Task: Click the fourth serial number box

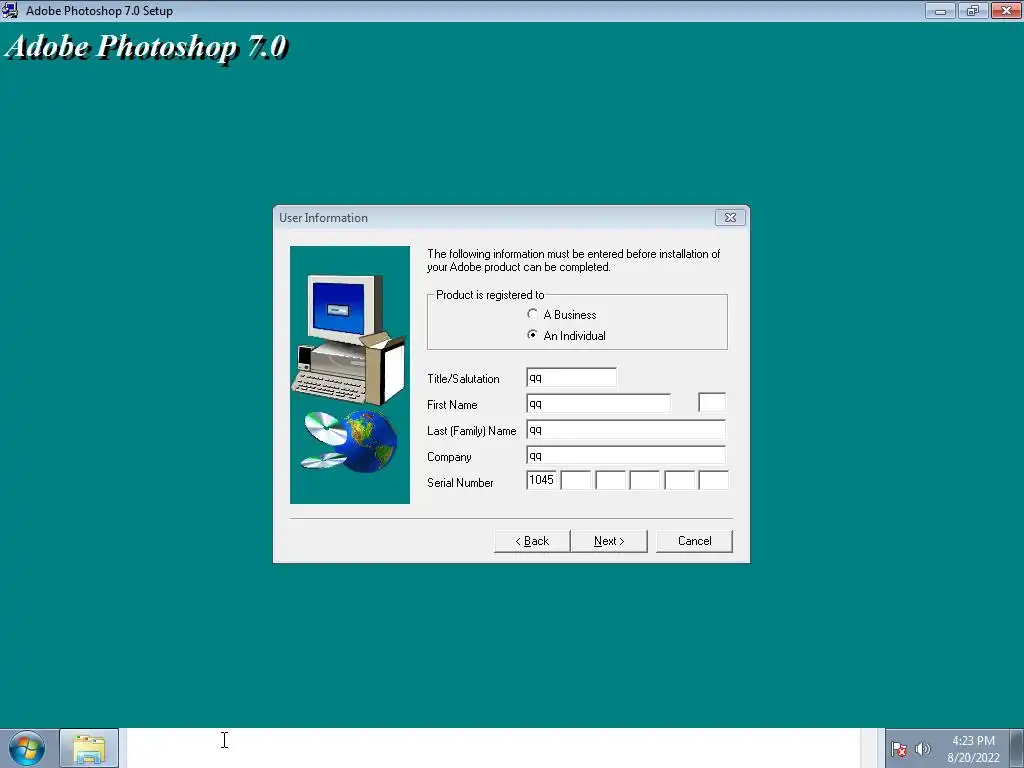Action: [x=645, y=480]
